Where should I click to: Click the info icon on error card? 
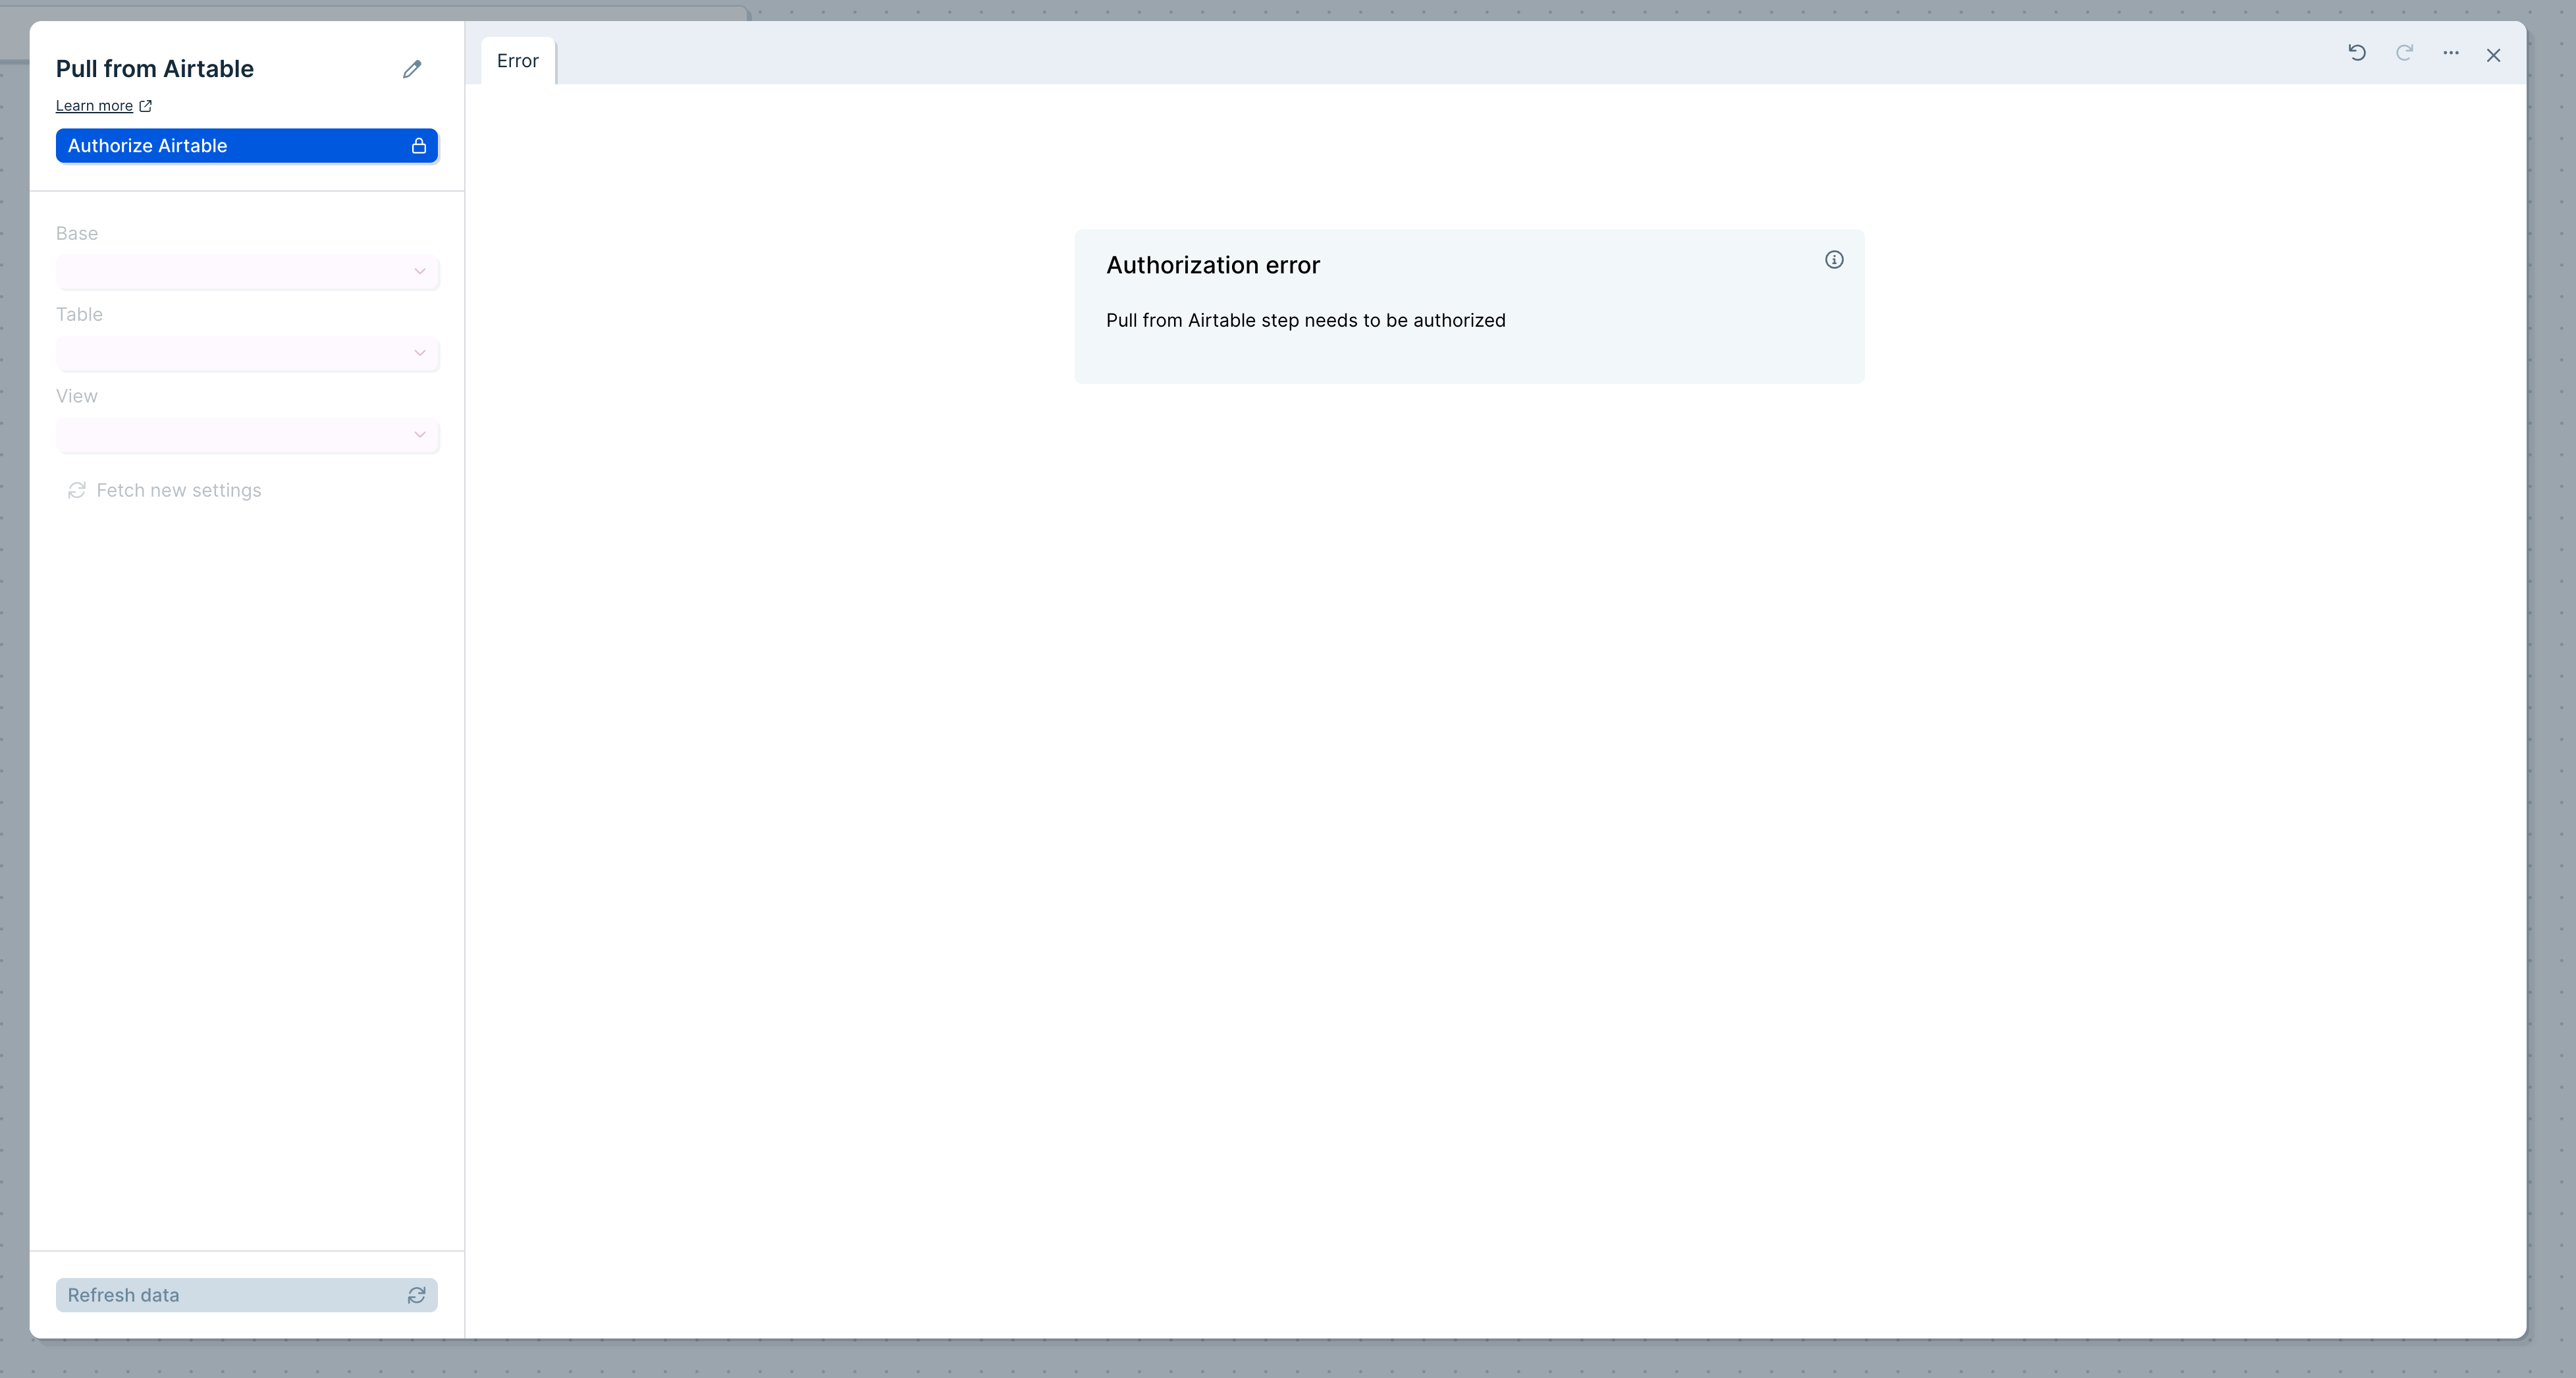(x=1834, y=260)
